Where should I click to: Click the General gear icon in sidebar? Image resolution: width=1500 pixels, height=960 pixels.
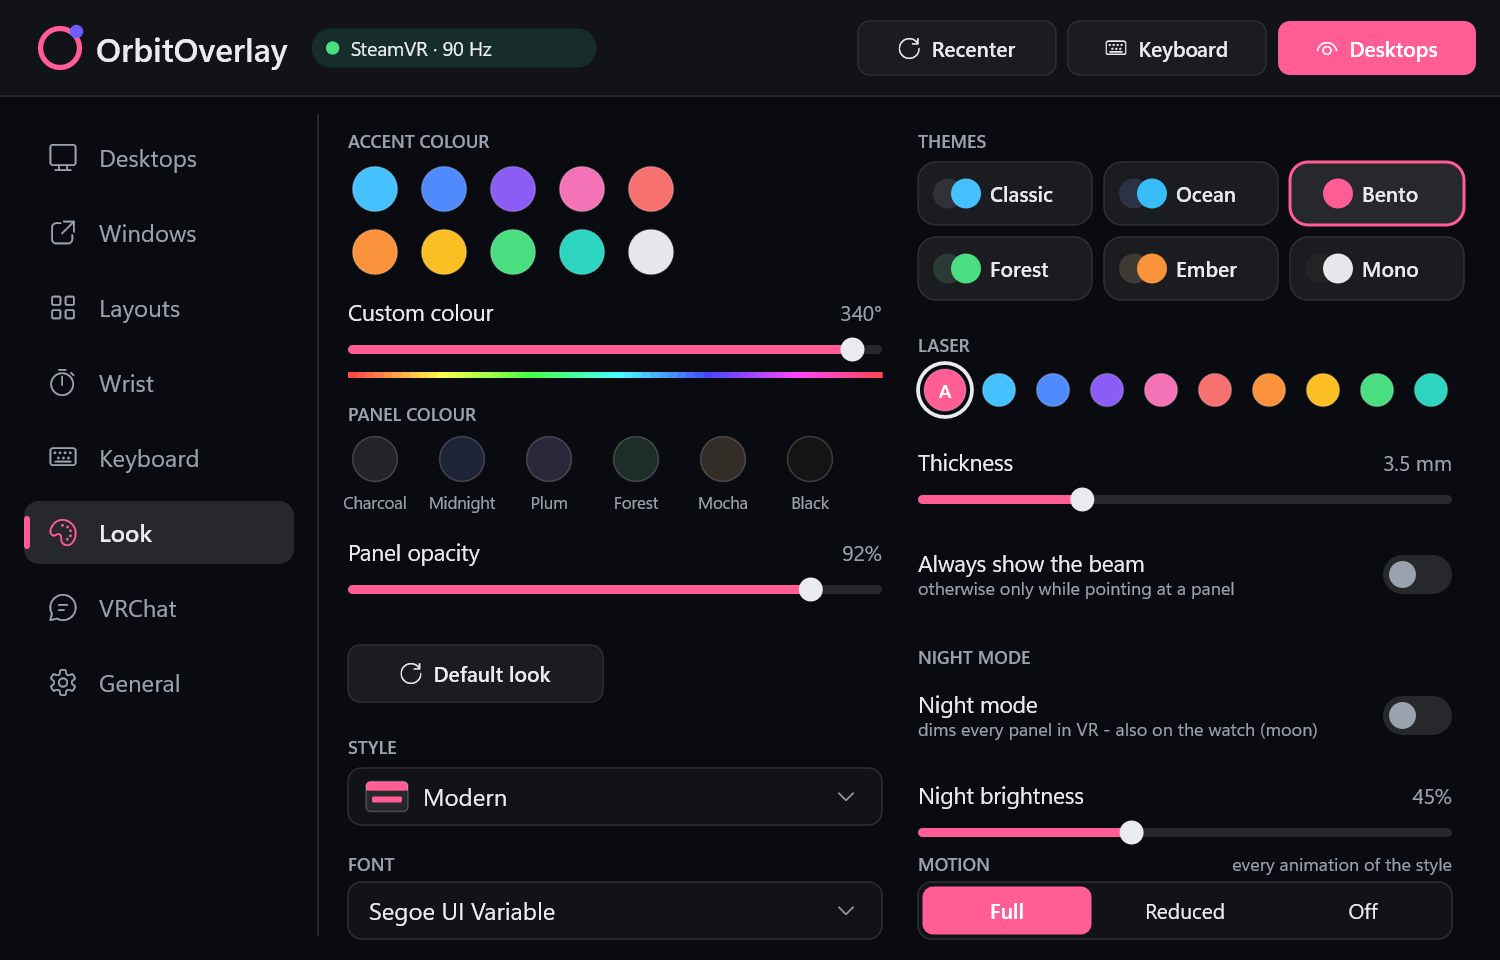click(x=63, y=683)
